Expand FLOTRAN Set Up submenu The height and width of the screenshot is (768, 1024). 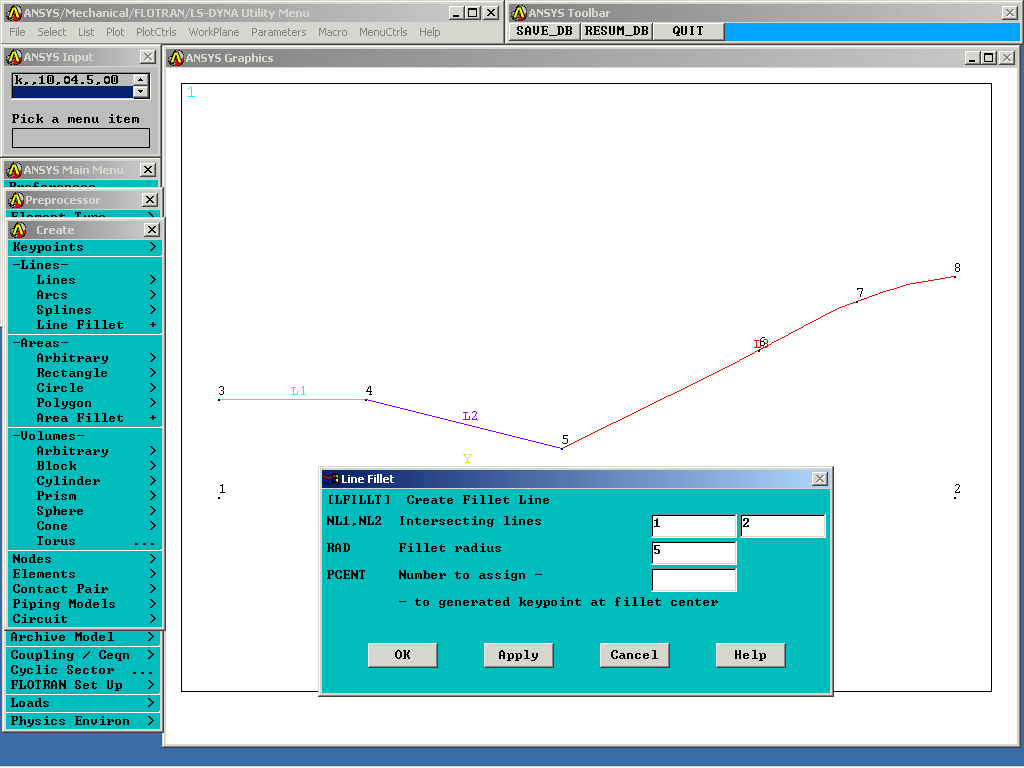(82, 686)
